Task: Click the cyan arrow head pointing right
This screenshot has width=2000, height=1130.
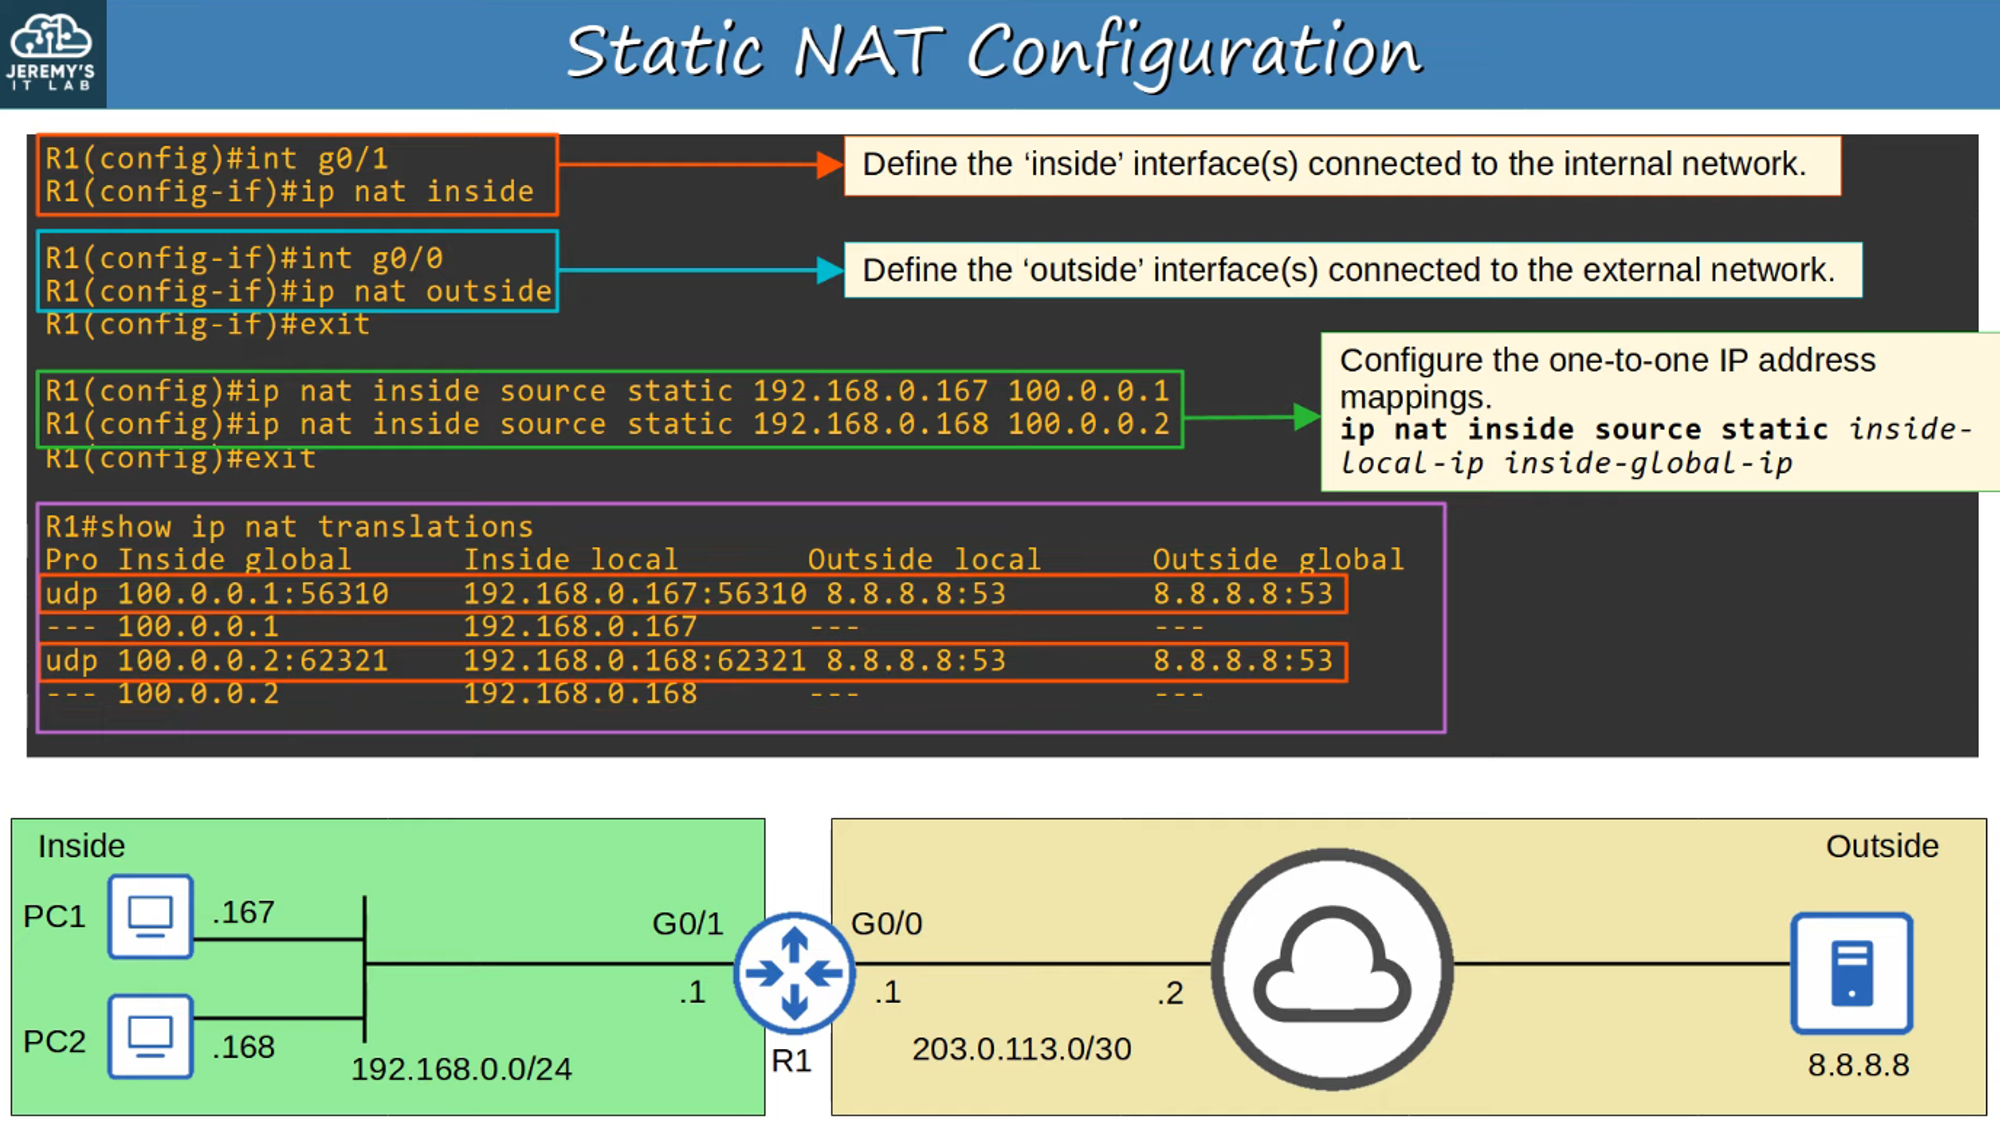Action: 829,270
